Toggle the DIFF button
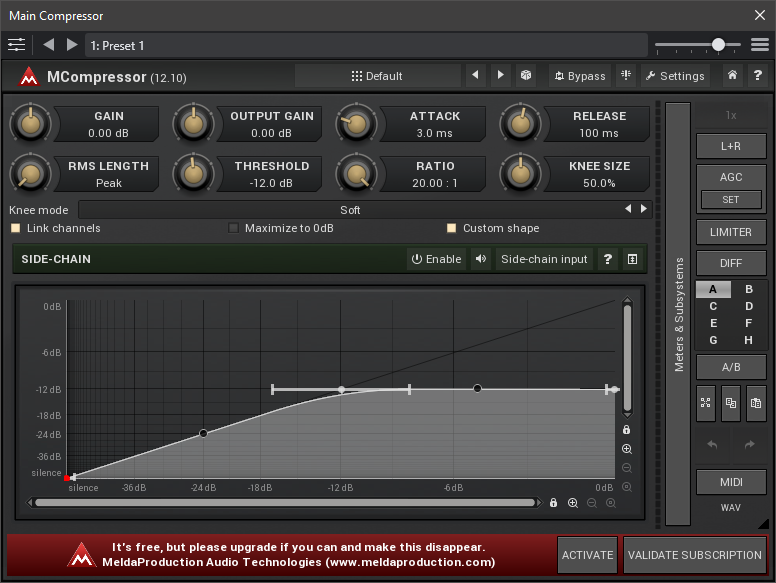This screenshot has height=583, width=776. click(x=731, y=263)
